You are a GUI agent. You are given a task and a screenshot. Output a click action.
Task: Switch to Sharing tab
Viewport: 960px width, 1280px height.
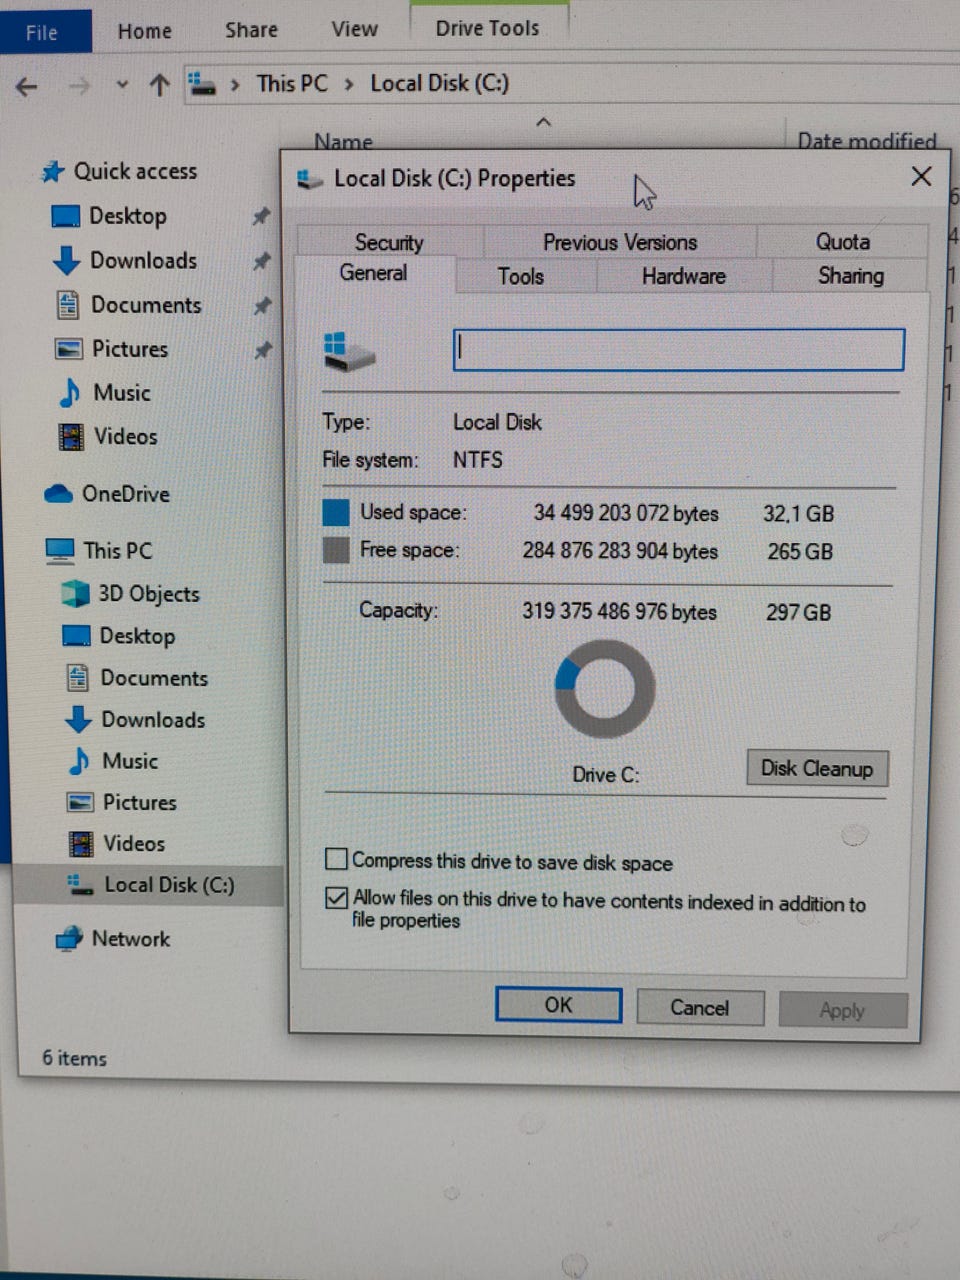coord(851,275)
